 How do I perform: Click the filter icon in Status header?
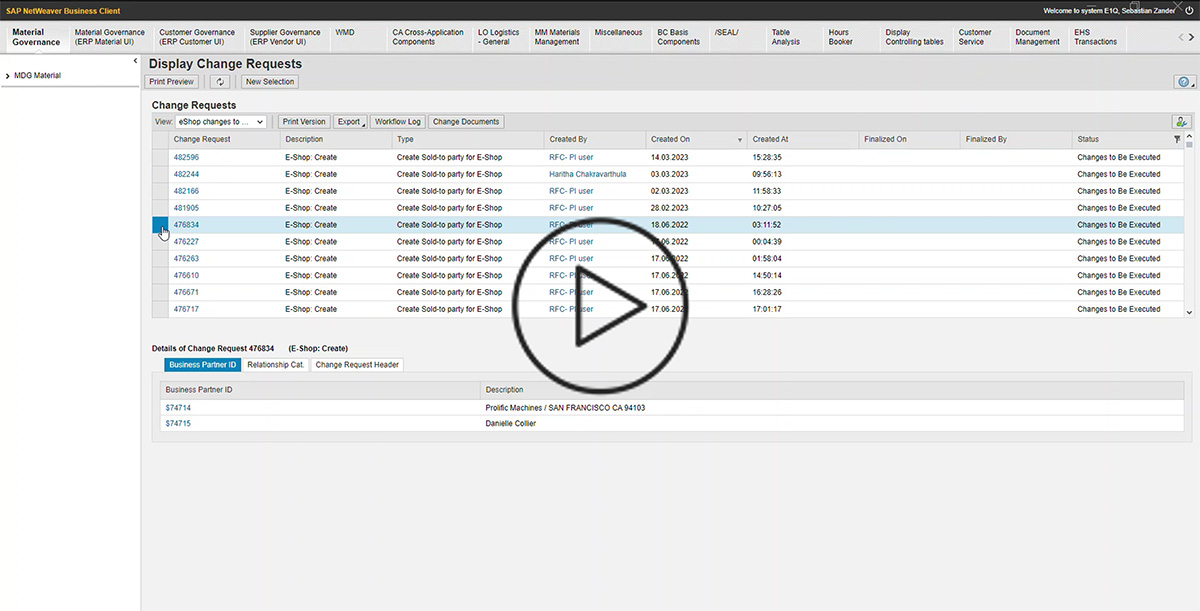point(1177,139)
